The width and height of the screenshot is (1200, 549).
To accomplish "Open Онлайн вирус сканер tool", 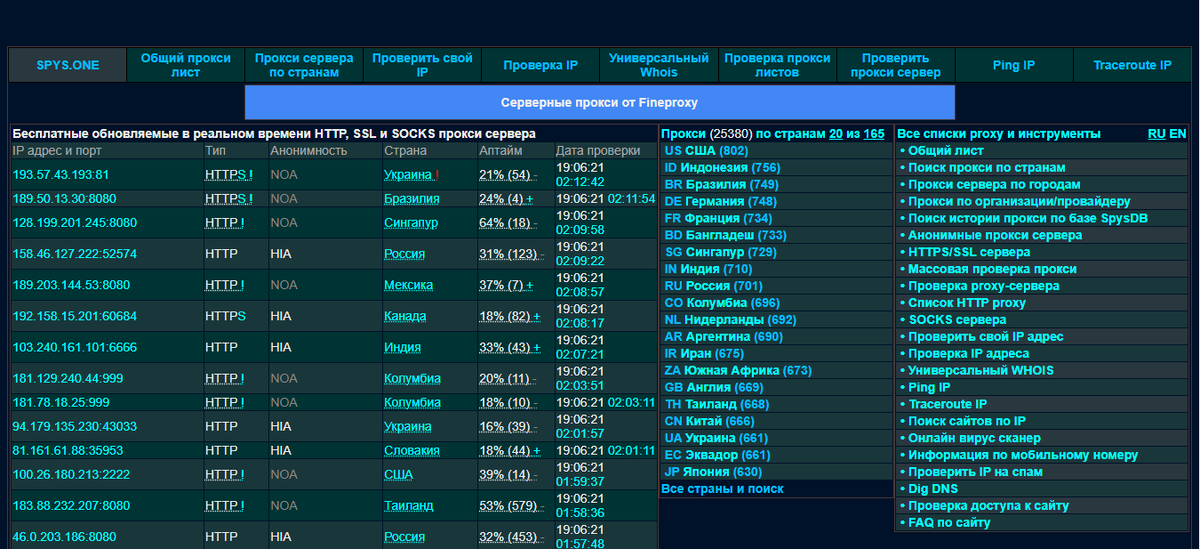I will click(x=974, y=438).
